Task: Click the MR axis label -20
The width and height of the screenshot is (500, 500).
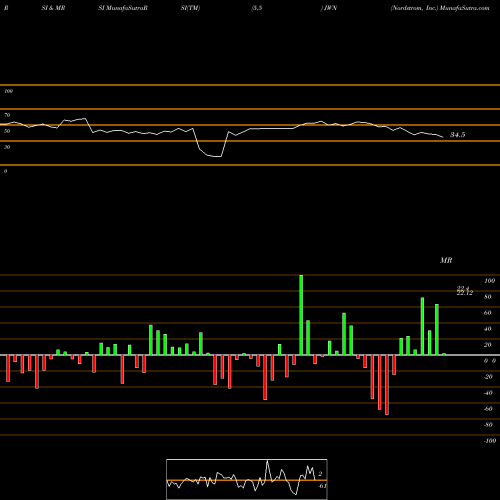Action: pos(488,377)
